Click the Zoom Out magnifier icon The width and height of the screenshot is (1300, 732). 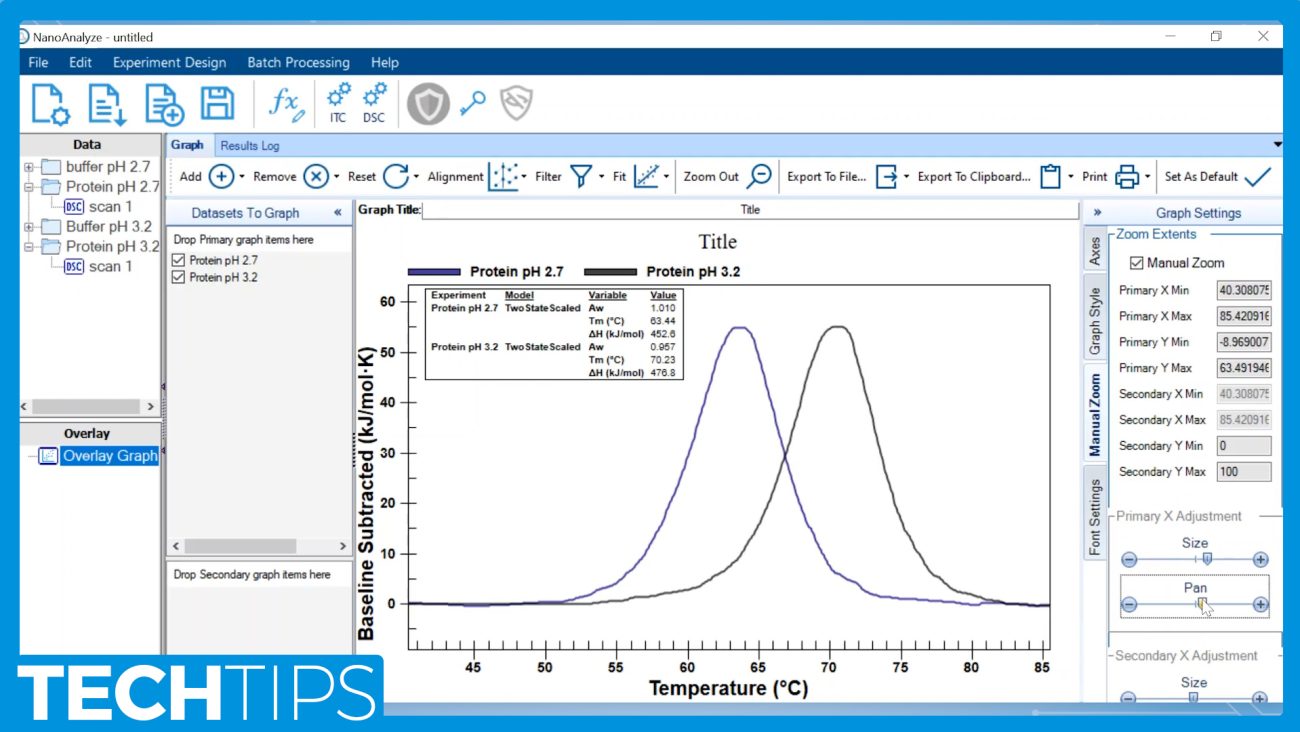coord(760,176)
